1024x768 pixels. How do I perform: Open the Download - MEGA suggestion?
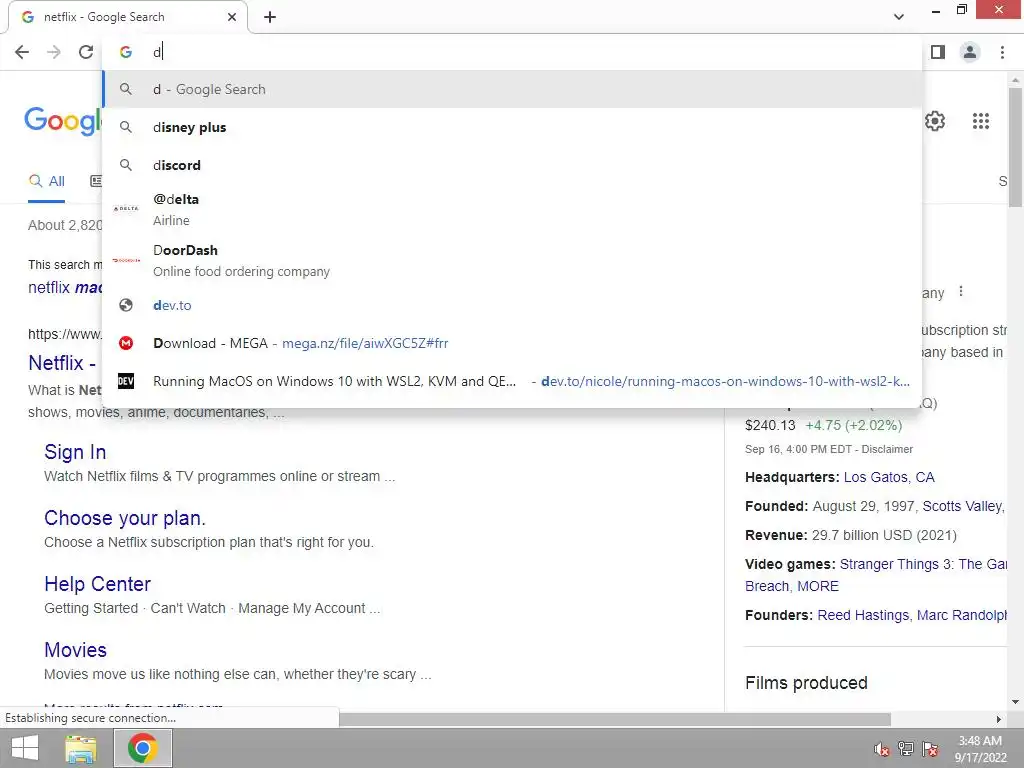[512, 343]
